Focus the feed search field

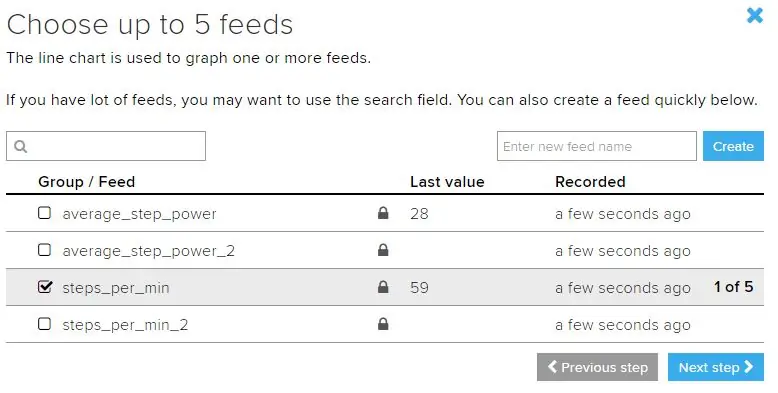coord(106,146)
